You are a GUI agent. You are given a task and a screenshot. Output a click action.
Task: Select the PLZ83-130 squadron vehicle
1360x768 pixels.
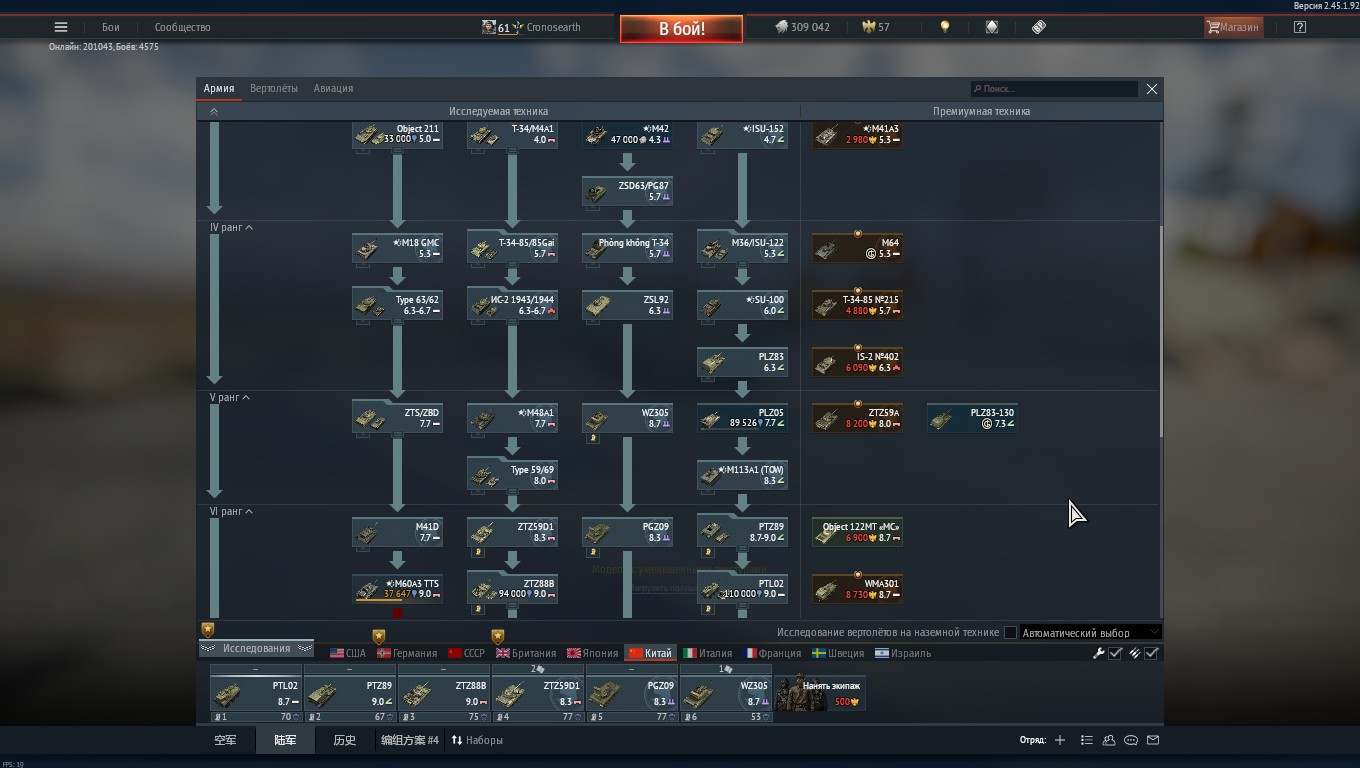[x=972, y=419]
